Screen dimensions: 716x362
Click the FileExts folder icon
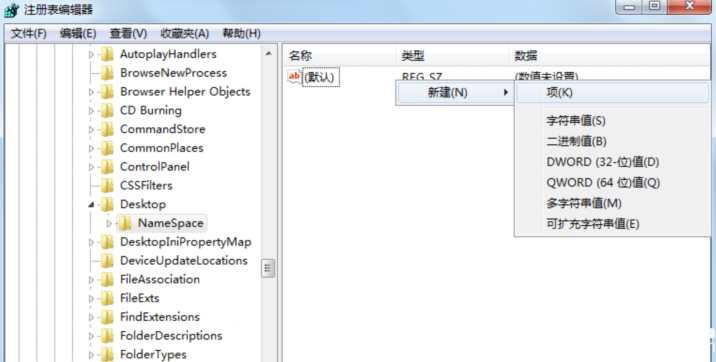pos(107,298)
